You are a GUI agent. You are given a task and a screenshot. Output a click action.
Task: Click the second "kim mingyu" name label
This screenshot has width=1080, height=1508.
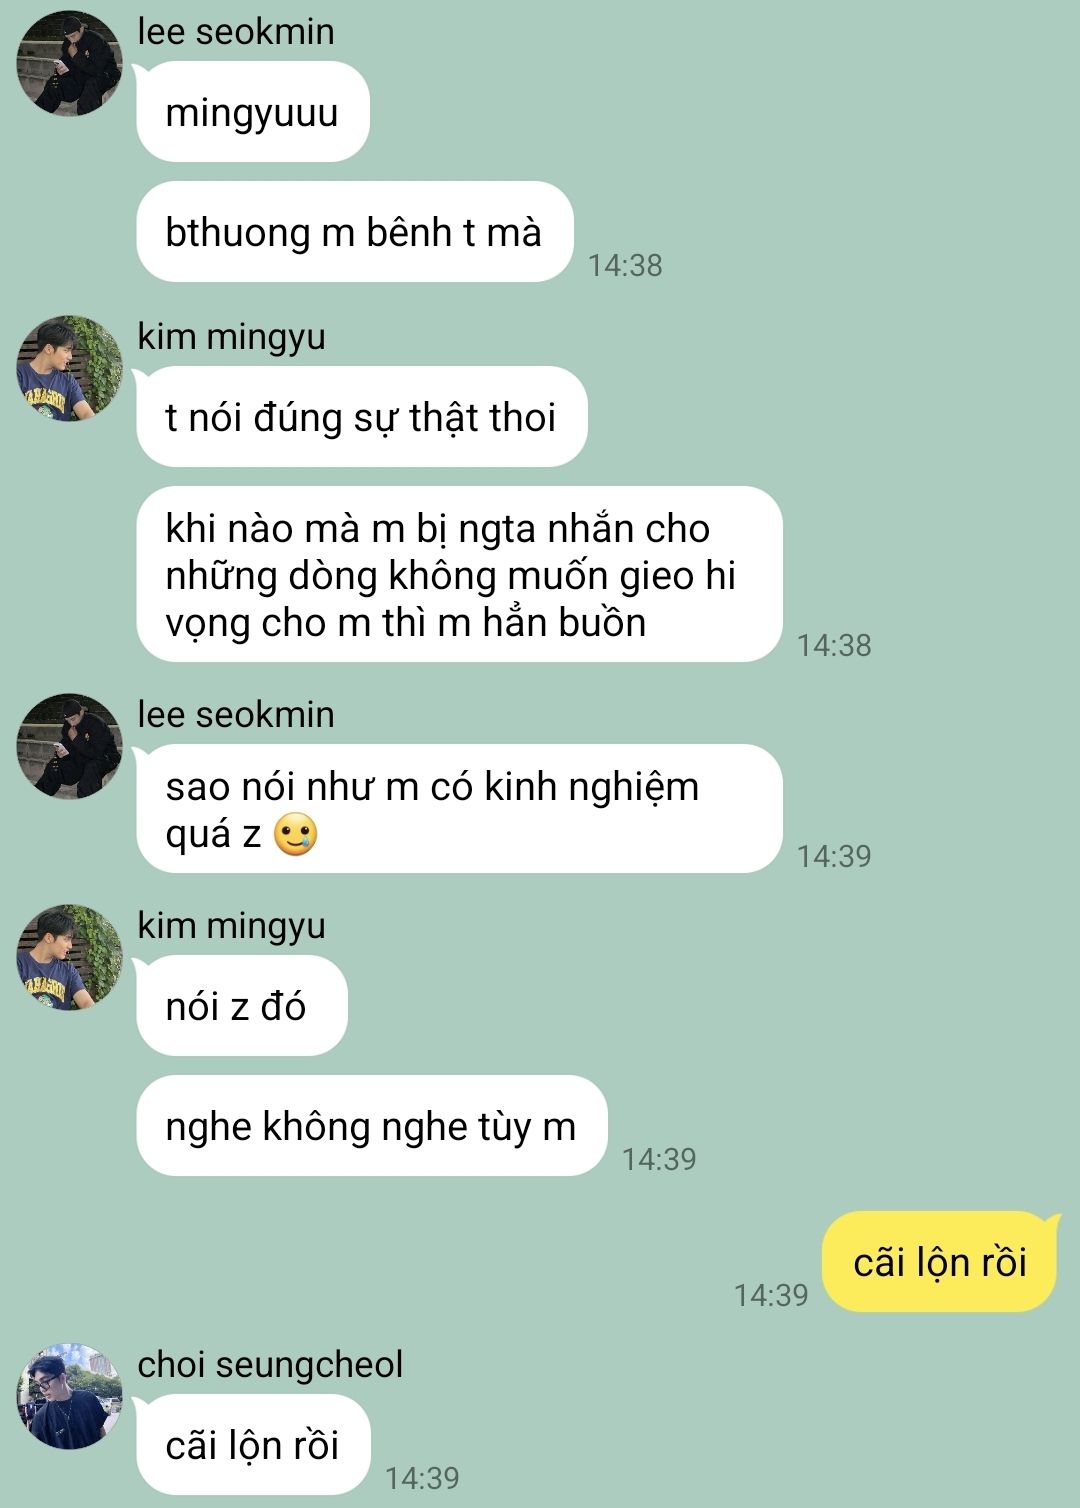pyautogui.click(x=231, y=927)
